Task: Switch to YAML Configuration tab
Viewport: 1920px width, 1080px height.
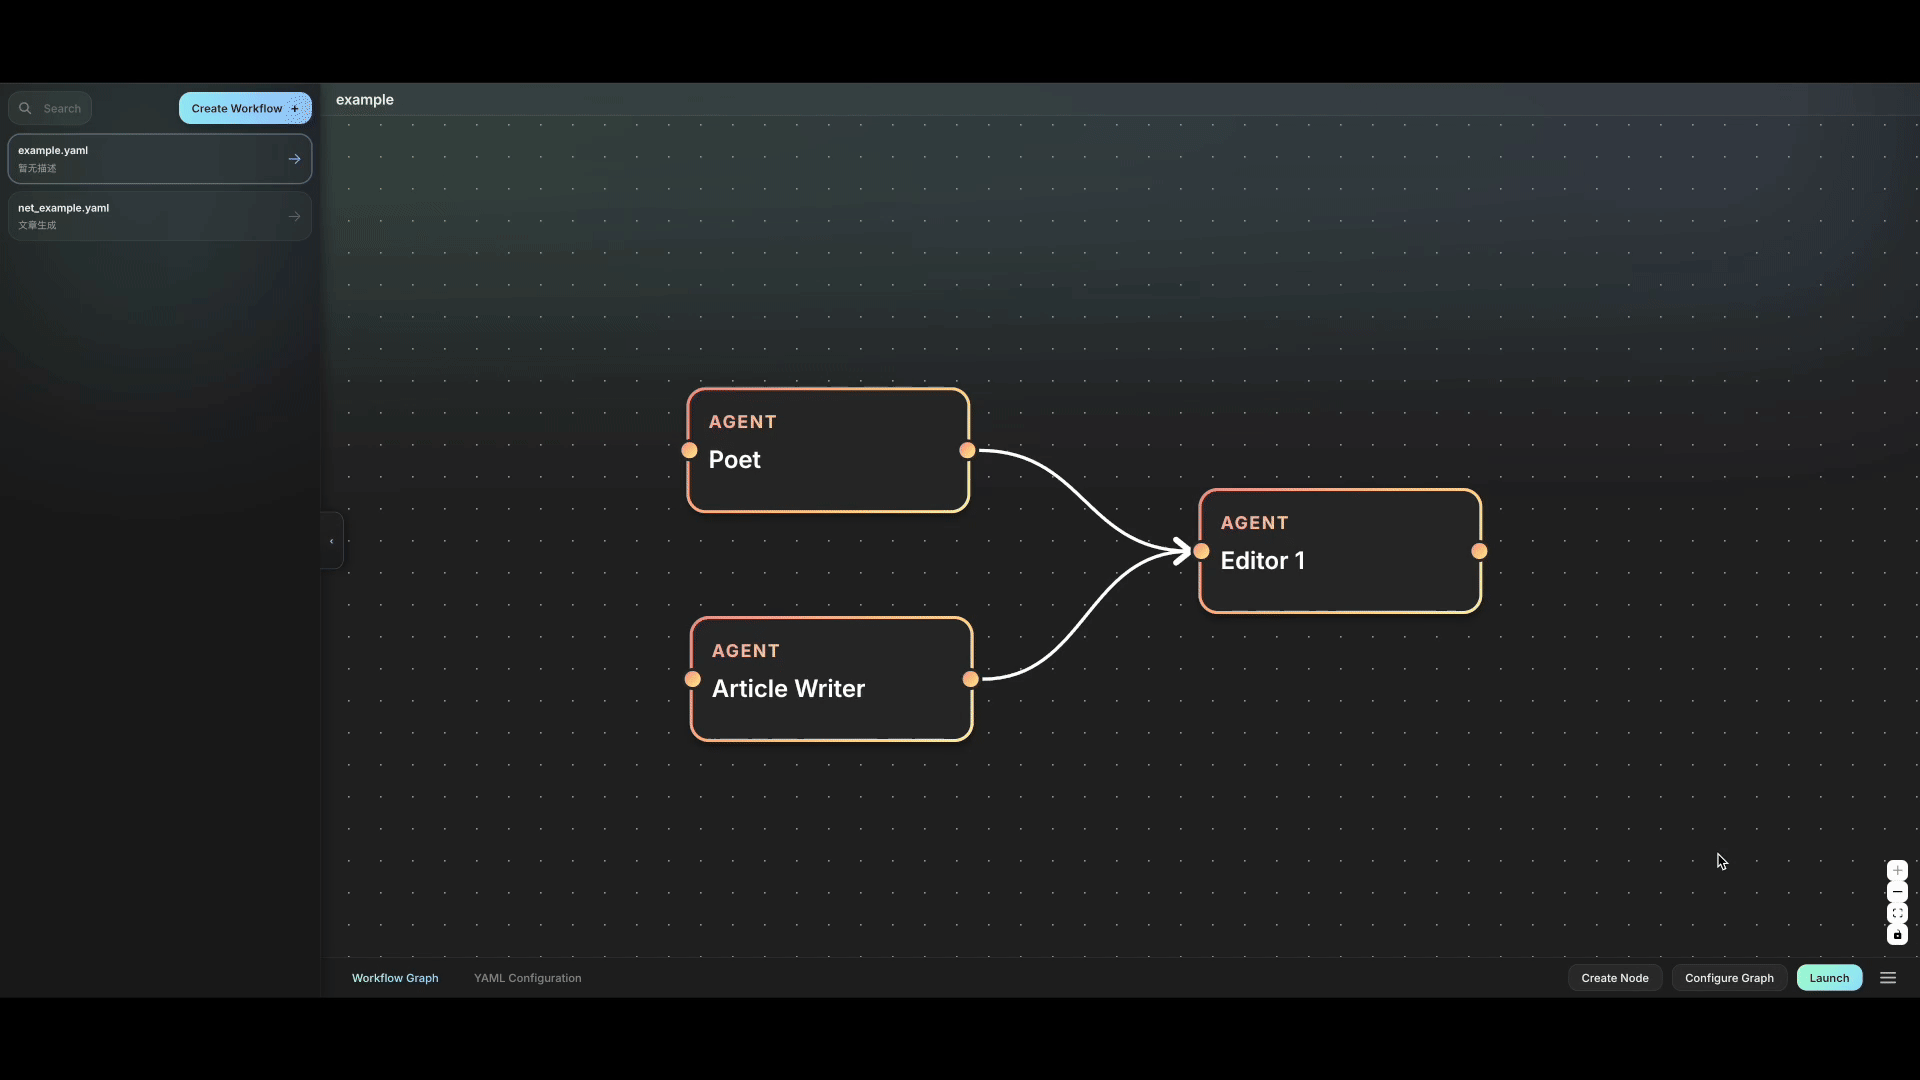Action: 527,978
